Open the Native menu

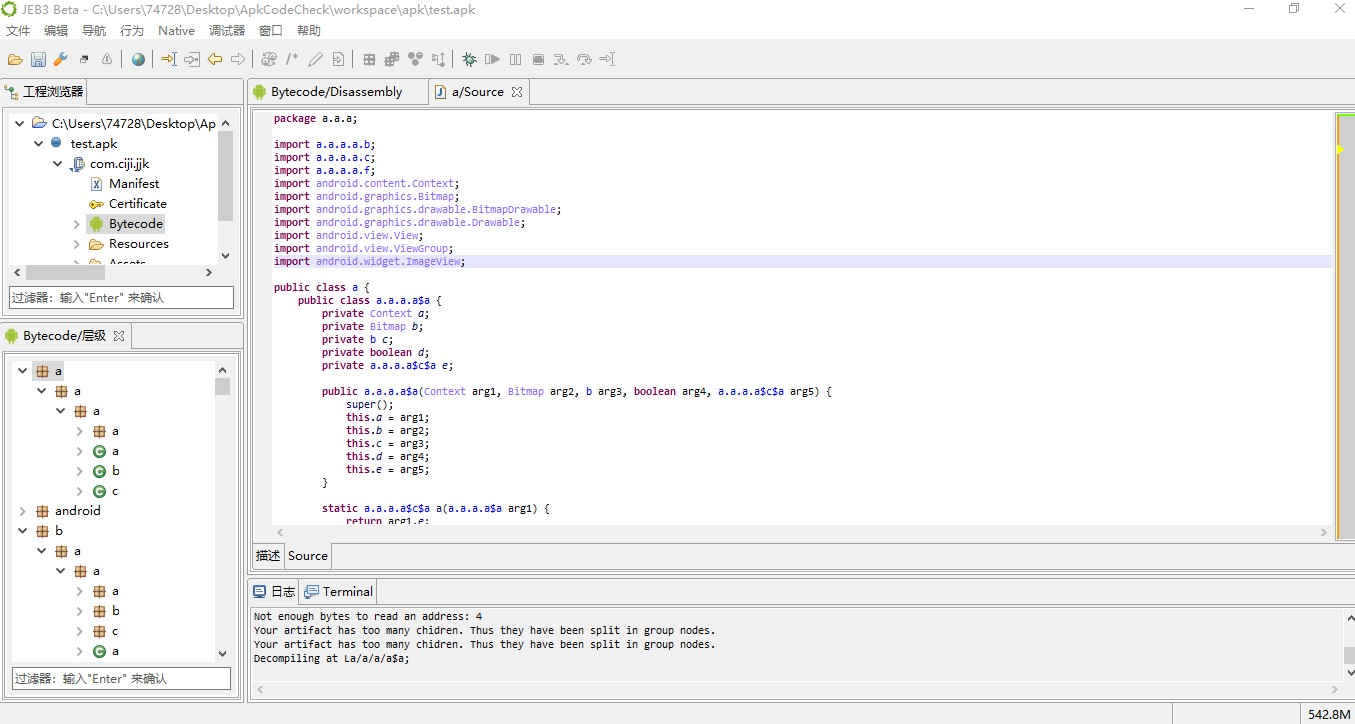(176, 31)
